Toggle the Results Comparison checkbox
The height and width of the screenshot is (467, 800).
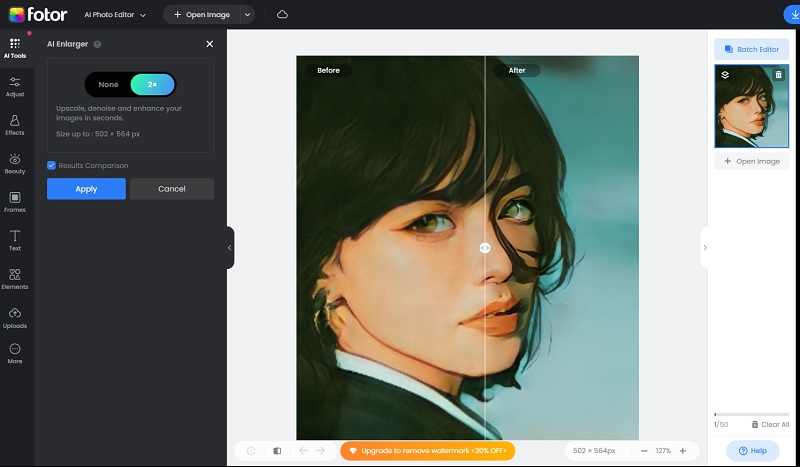(51, 165)
